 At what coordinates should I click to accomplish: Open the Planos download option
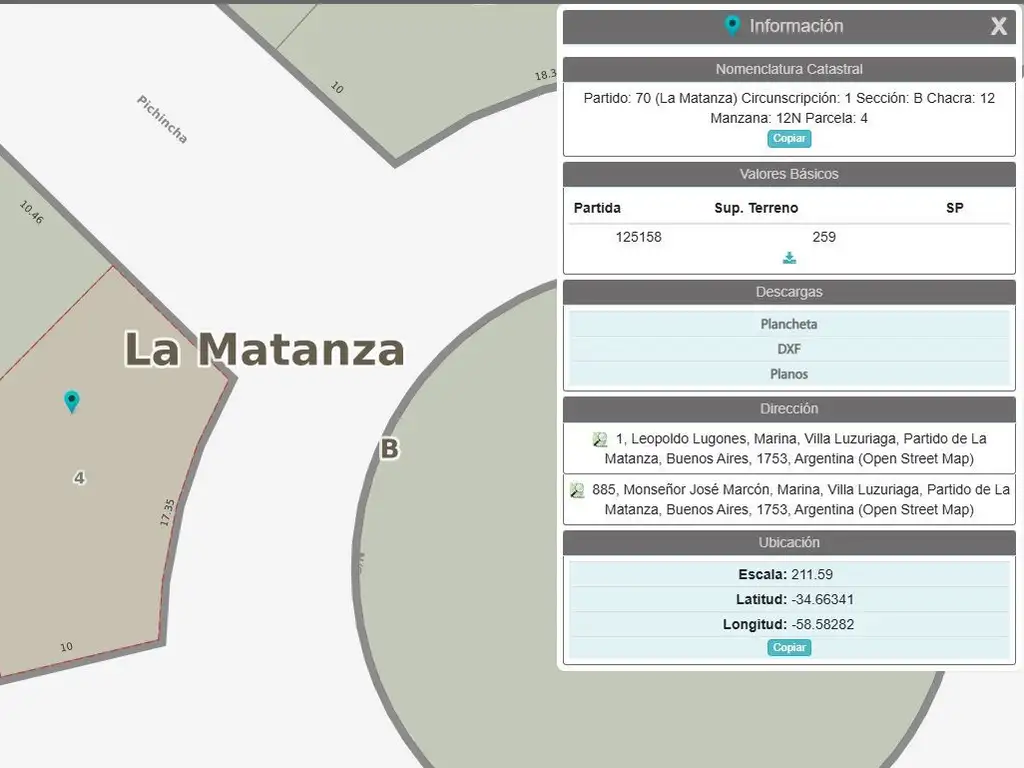click(x=789, y=374)
